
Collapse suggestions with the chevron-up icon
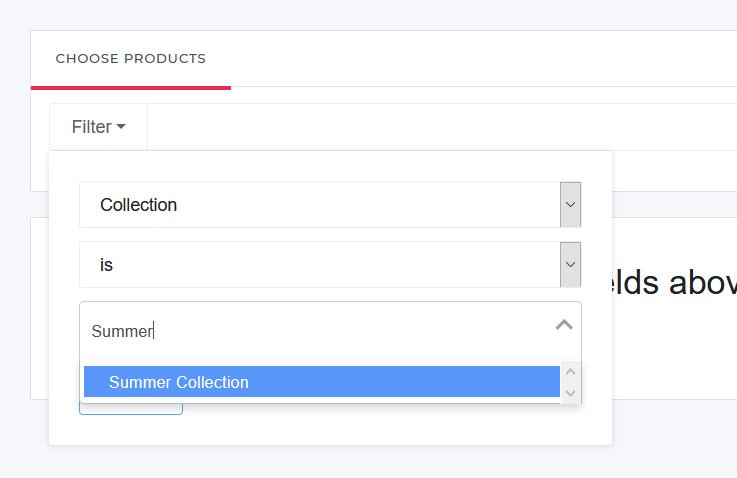[564, 324]
